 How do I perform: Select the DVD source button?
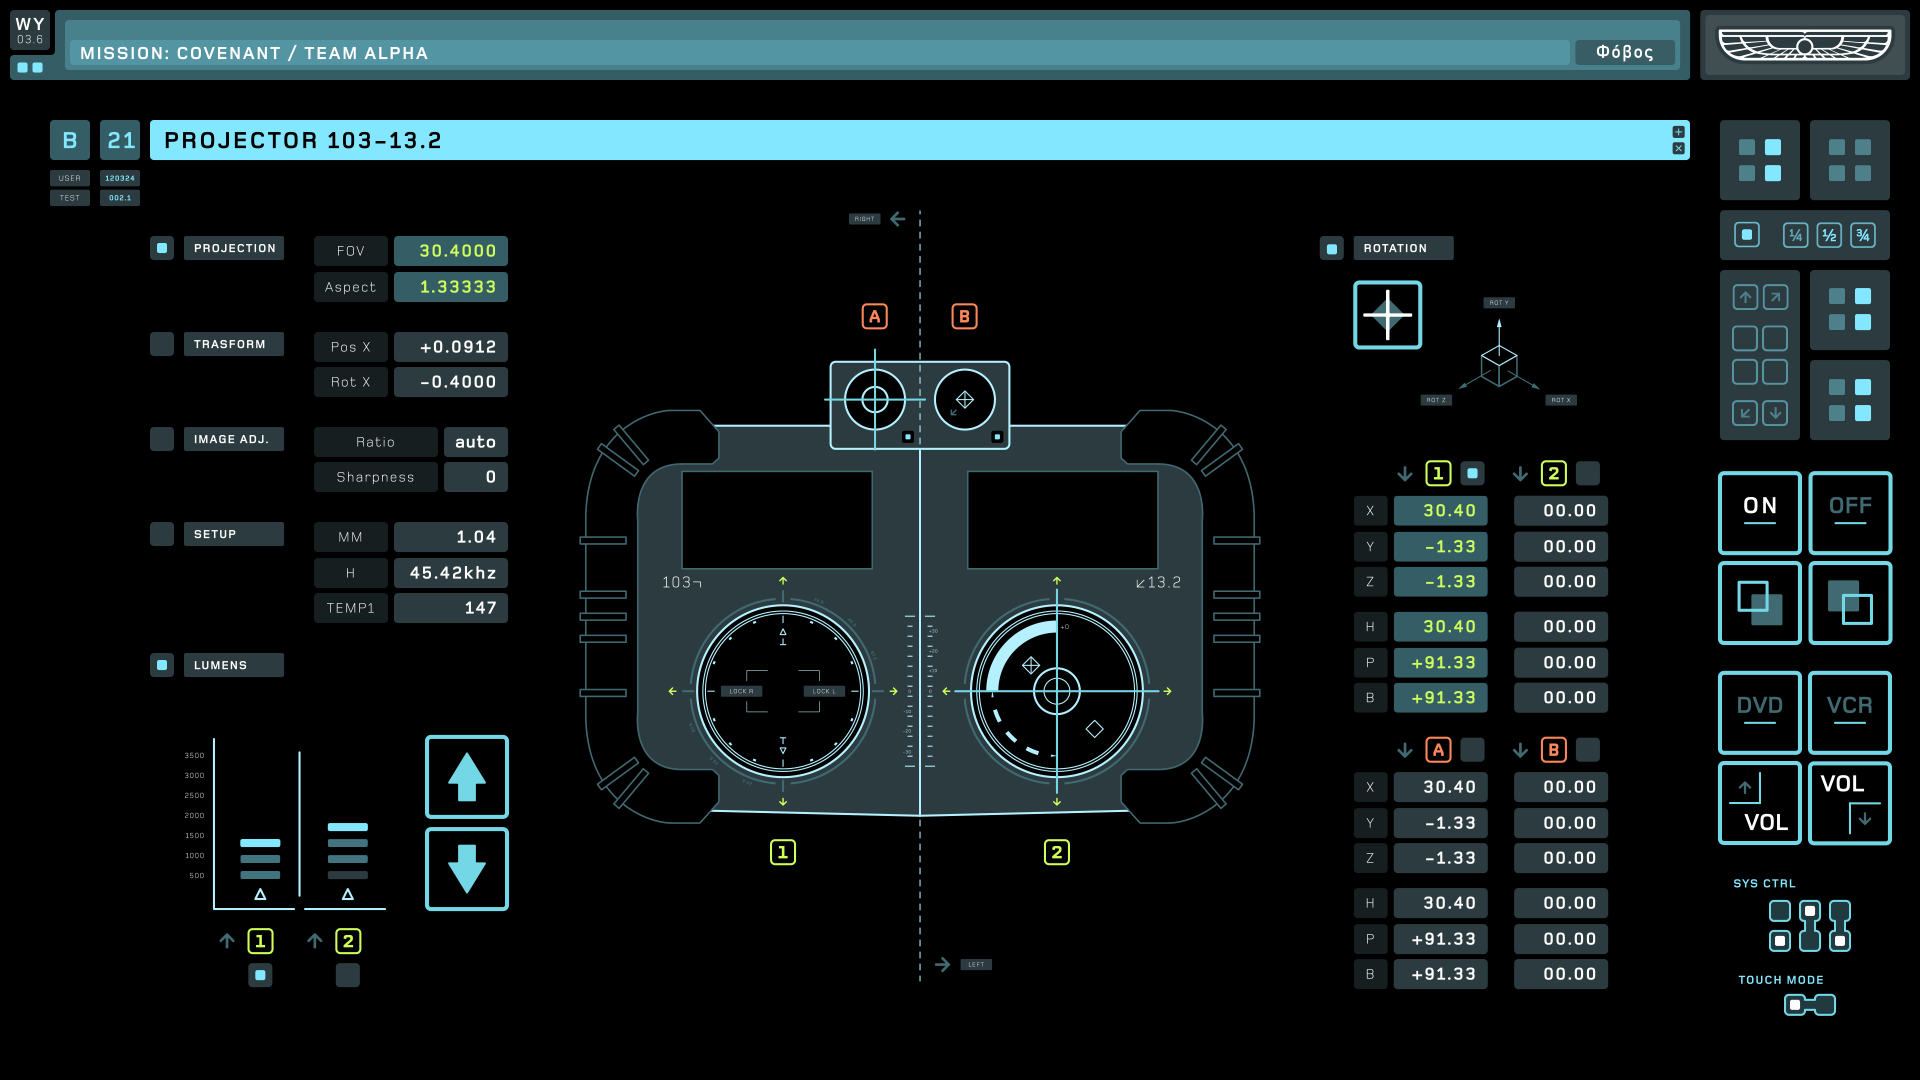coord(1759,712)
